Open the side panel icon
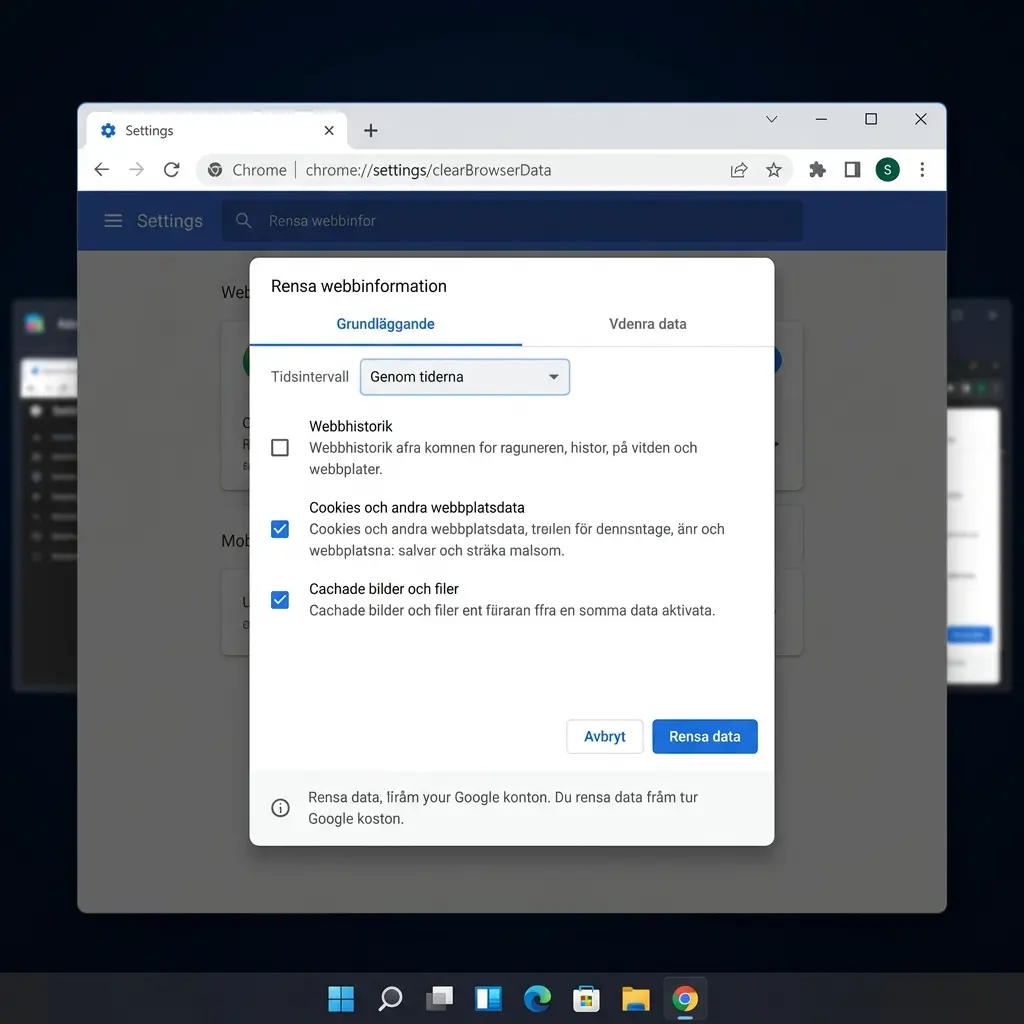1024x1024 pixels. point(852,170)
